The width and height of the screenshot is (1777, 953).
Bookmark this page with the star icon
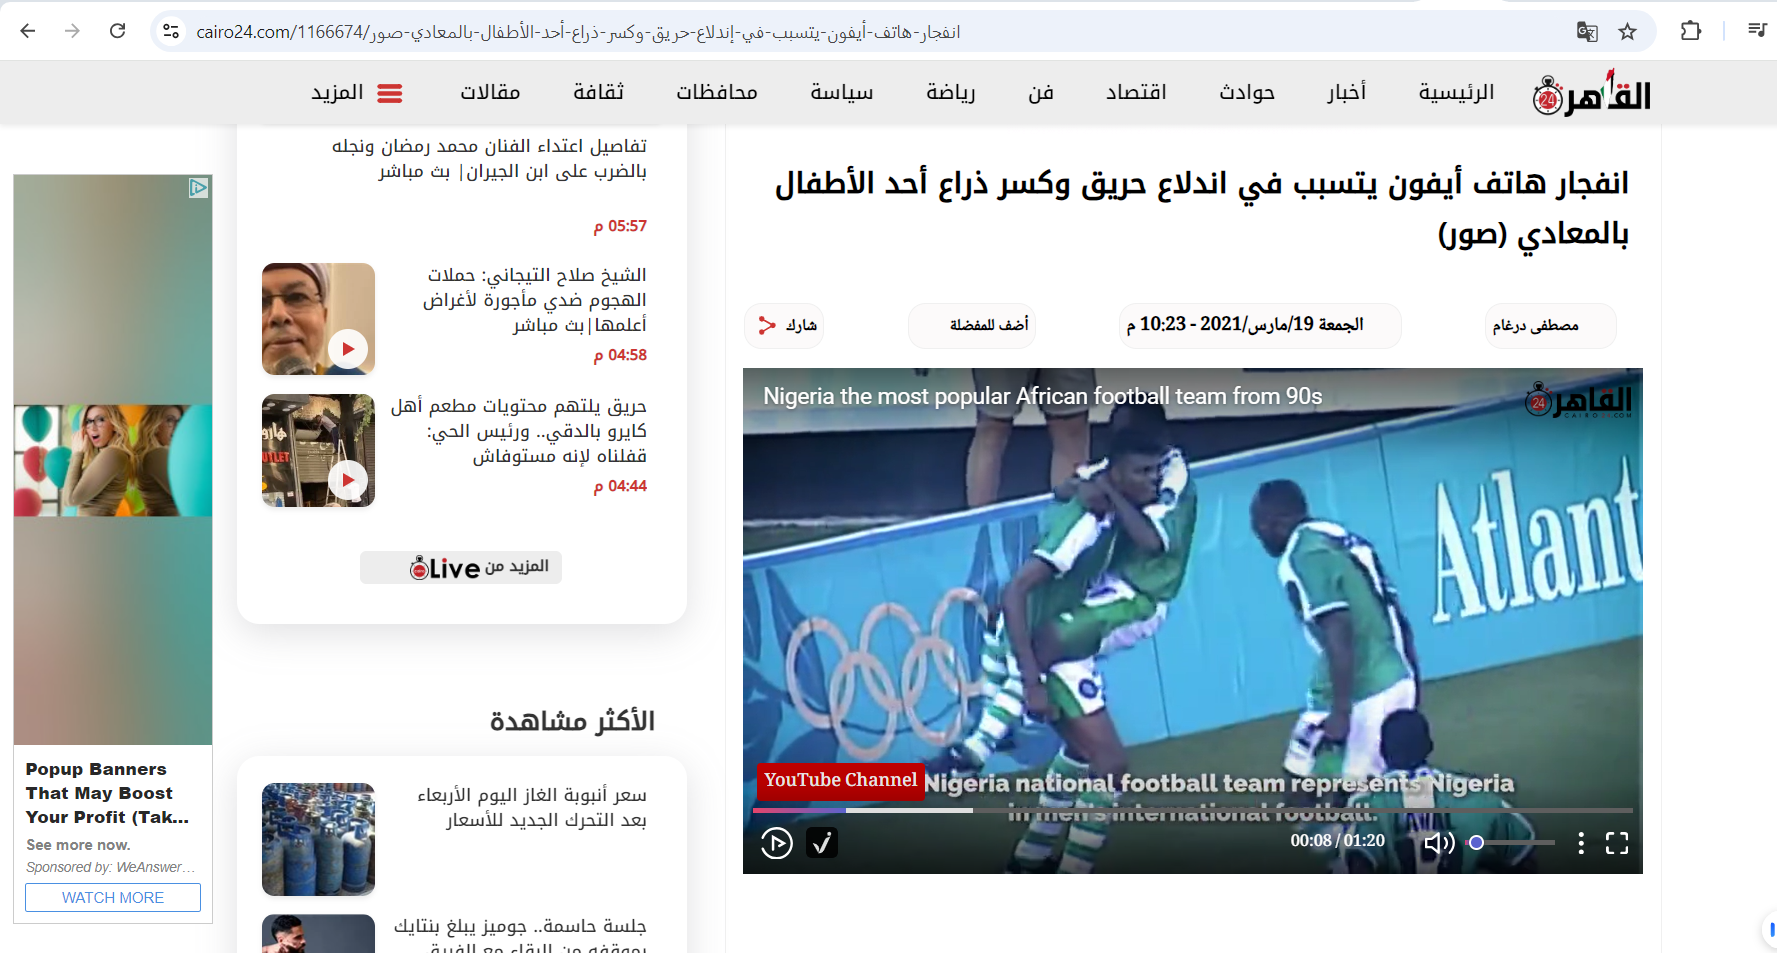coord(1628,32)
